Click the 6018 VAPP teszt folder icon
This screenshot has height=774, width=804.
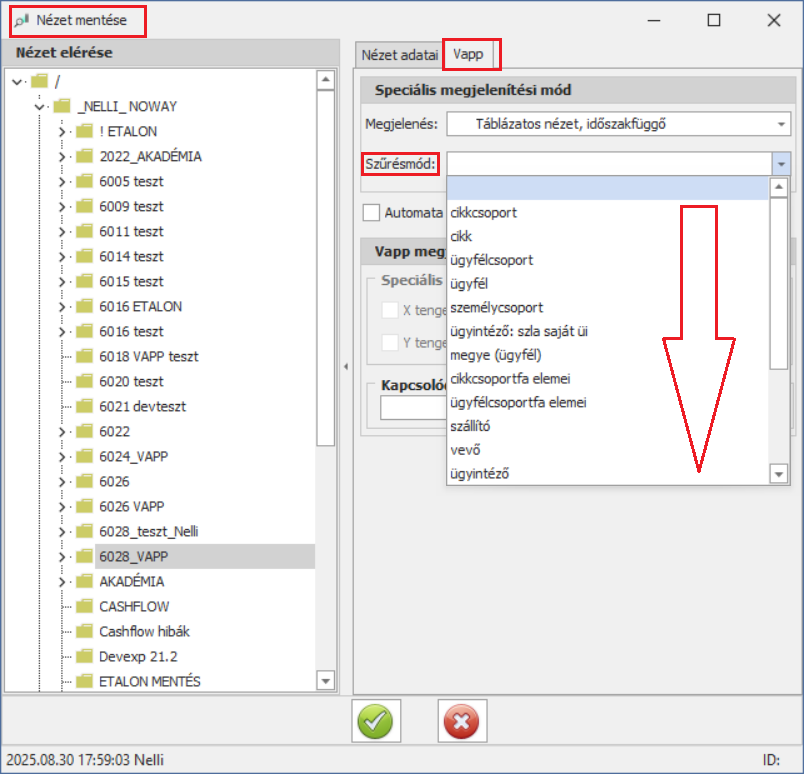pyautogui.click(x=84, y=356)
